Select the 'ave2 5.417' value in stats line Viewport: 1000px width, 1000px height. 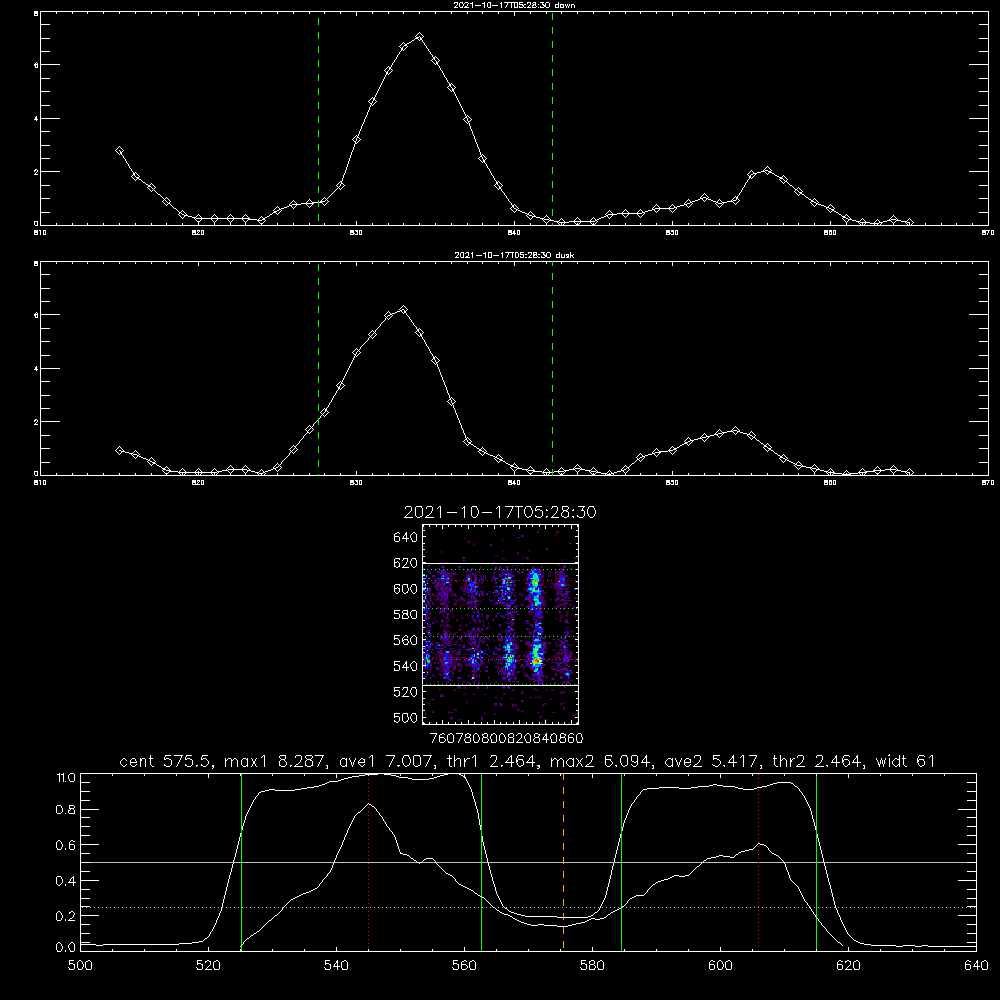tap(714, 761)
